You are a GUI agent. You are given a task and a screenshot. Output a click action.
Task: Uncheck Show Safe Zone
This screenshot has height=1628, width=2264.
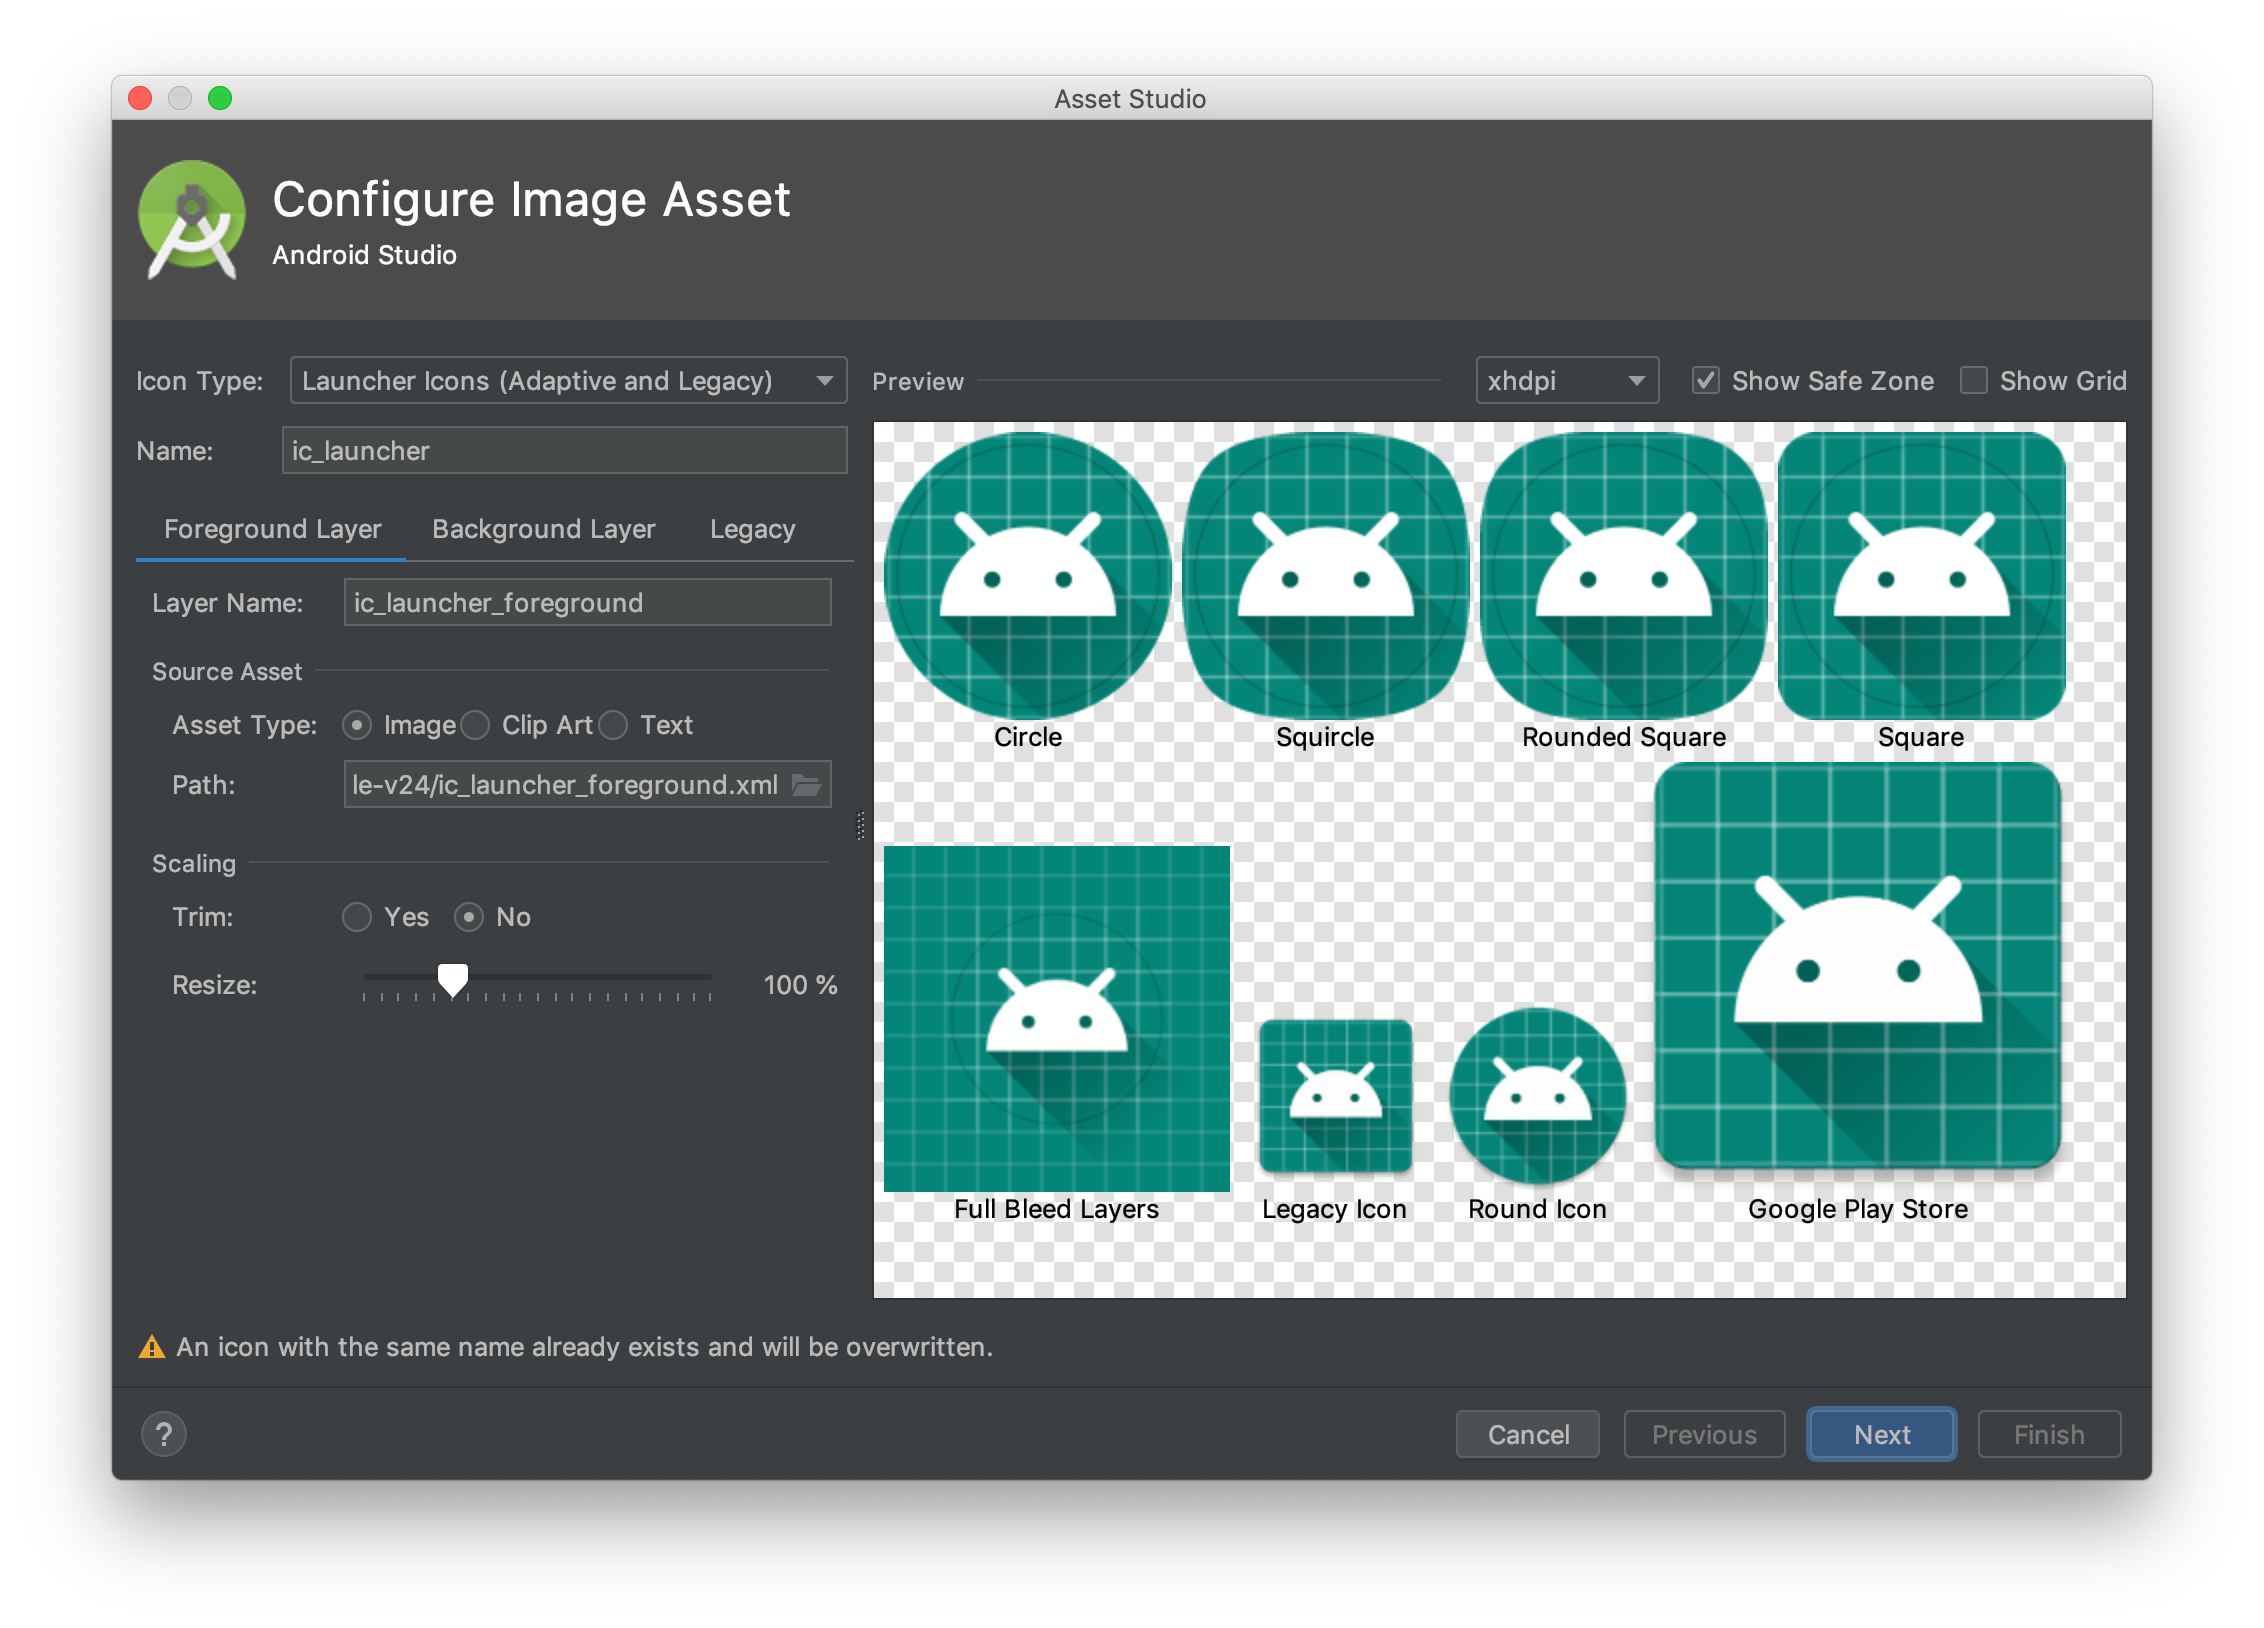(1706, 381)
